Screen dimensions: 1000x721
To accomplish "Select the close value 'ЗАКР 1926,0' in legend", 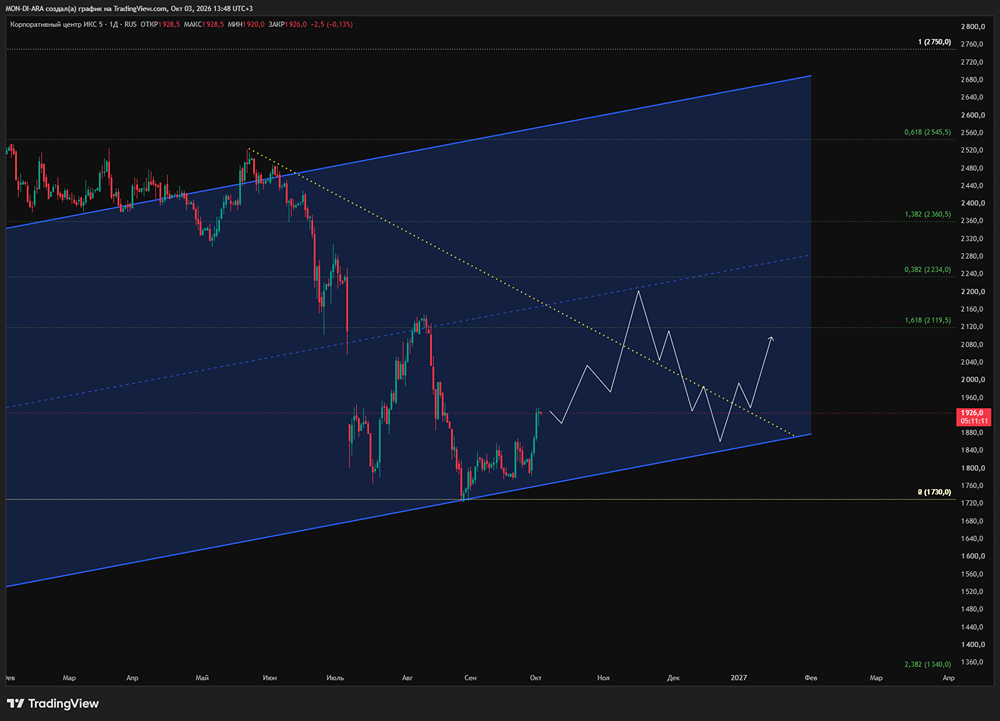I will point(288,24).
